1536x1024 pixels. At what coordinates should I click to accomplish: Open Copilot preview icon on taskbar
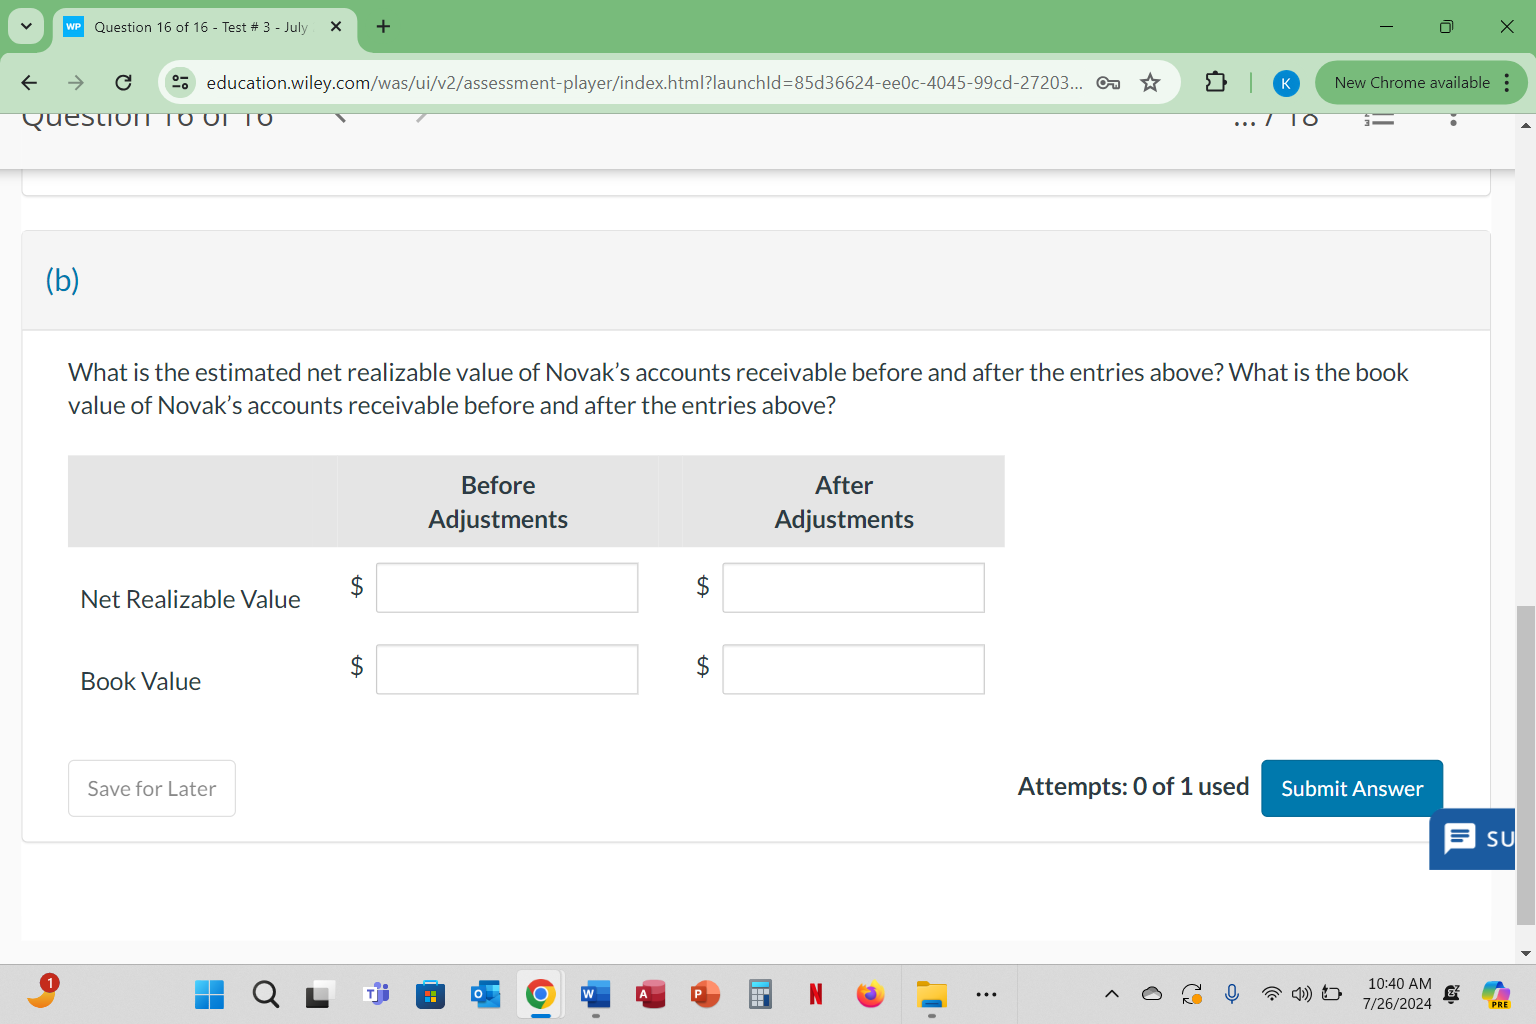tap(1497, 994)
